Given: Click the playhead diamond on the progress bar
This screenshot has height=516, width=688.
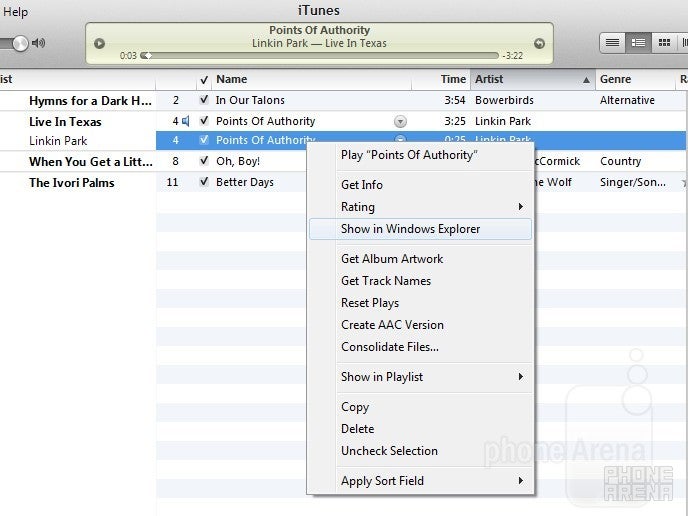Looking at the screenshot, I should (148, 56).
